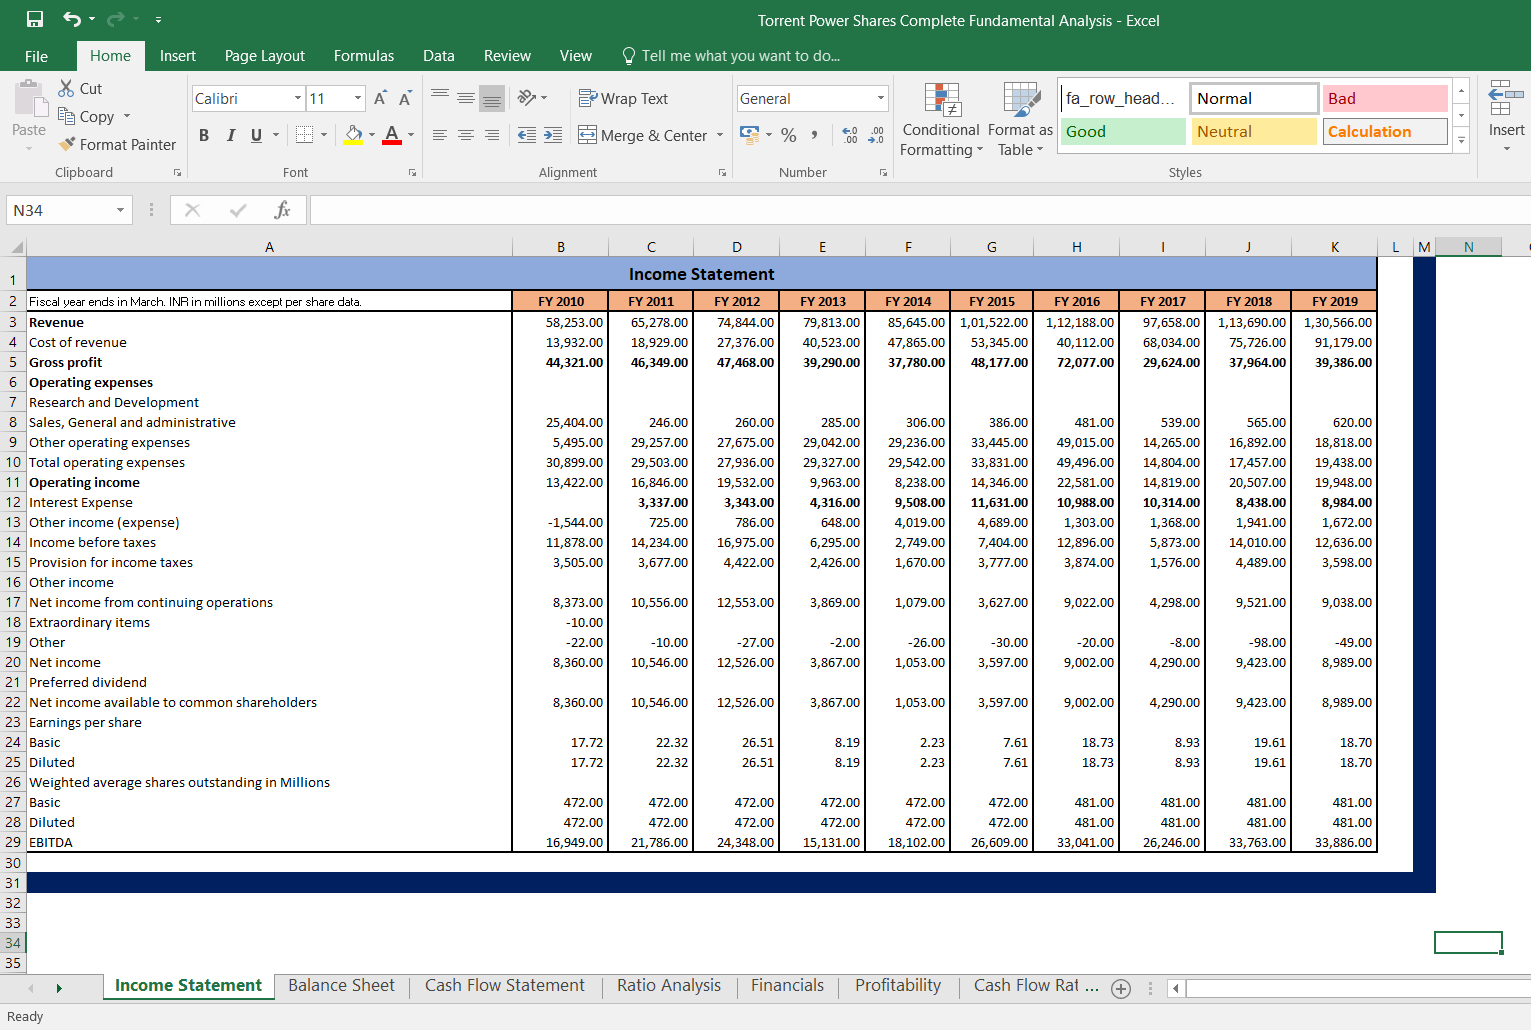Align text left

click(x=440, y=135)
